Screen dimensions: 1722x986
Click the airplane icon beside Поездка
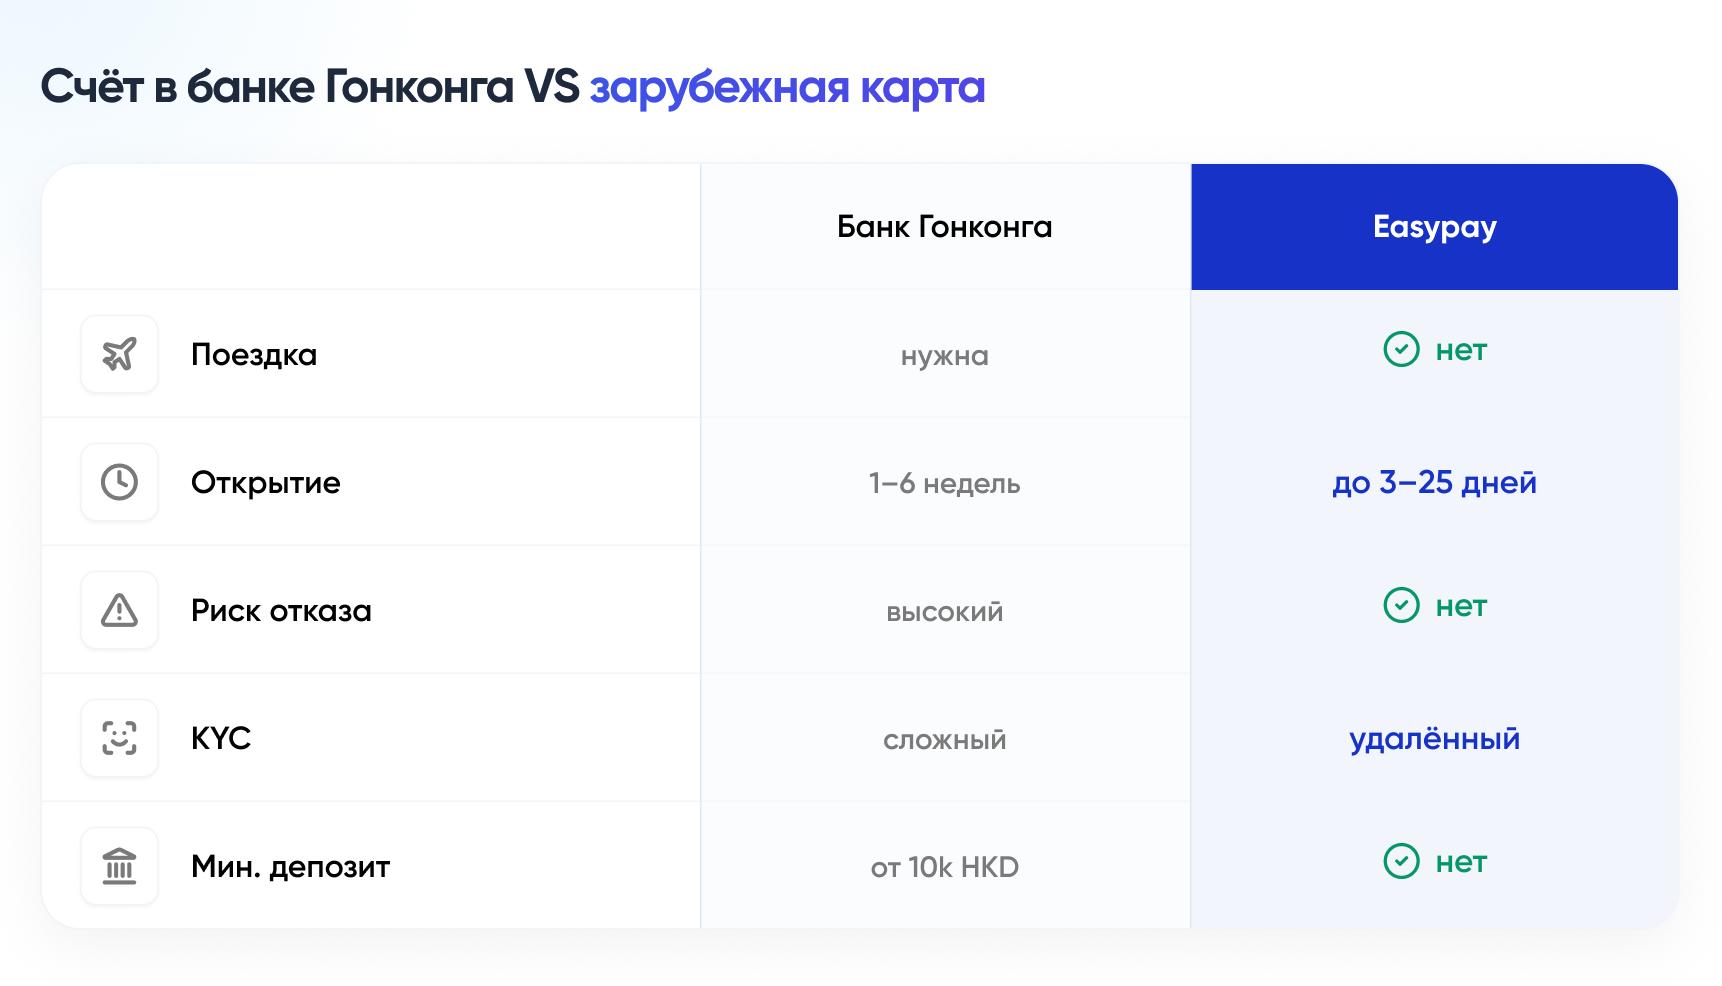pyautogui.click(x=119, y=354)
